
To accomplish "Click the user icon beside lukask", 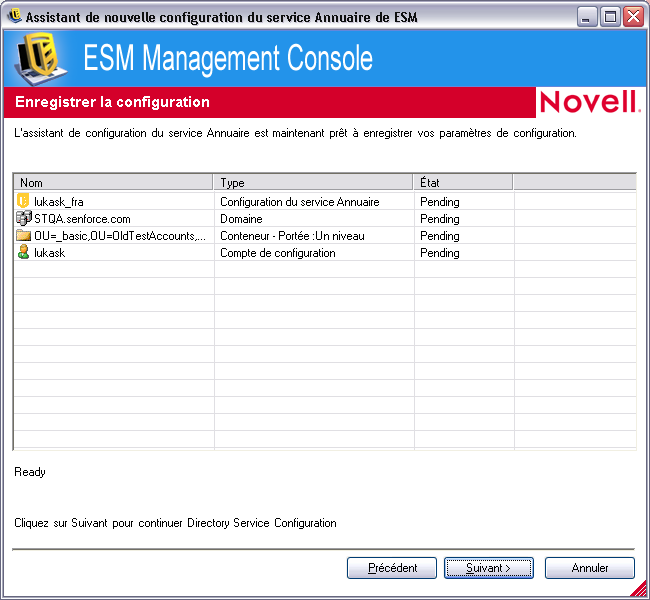I will (24, 252).
